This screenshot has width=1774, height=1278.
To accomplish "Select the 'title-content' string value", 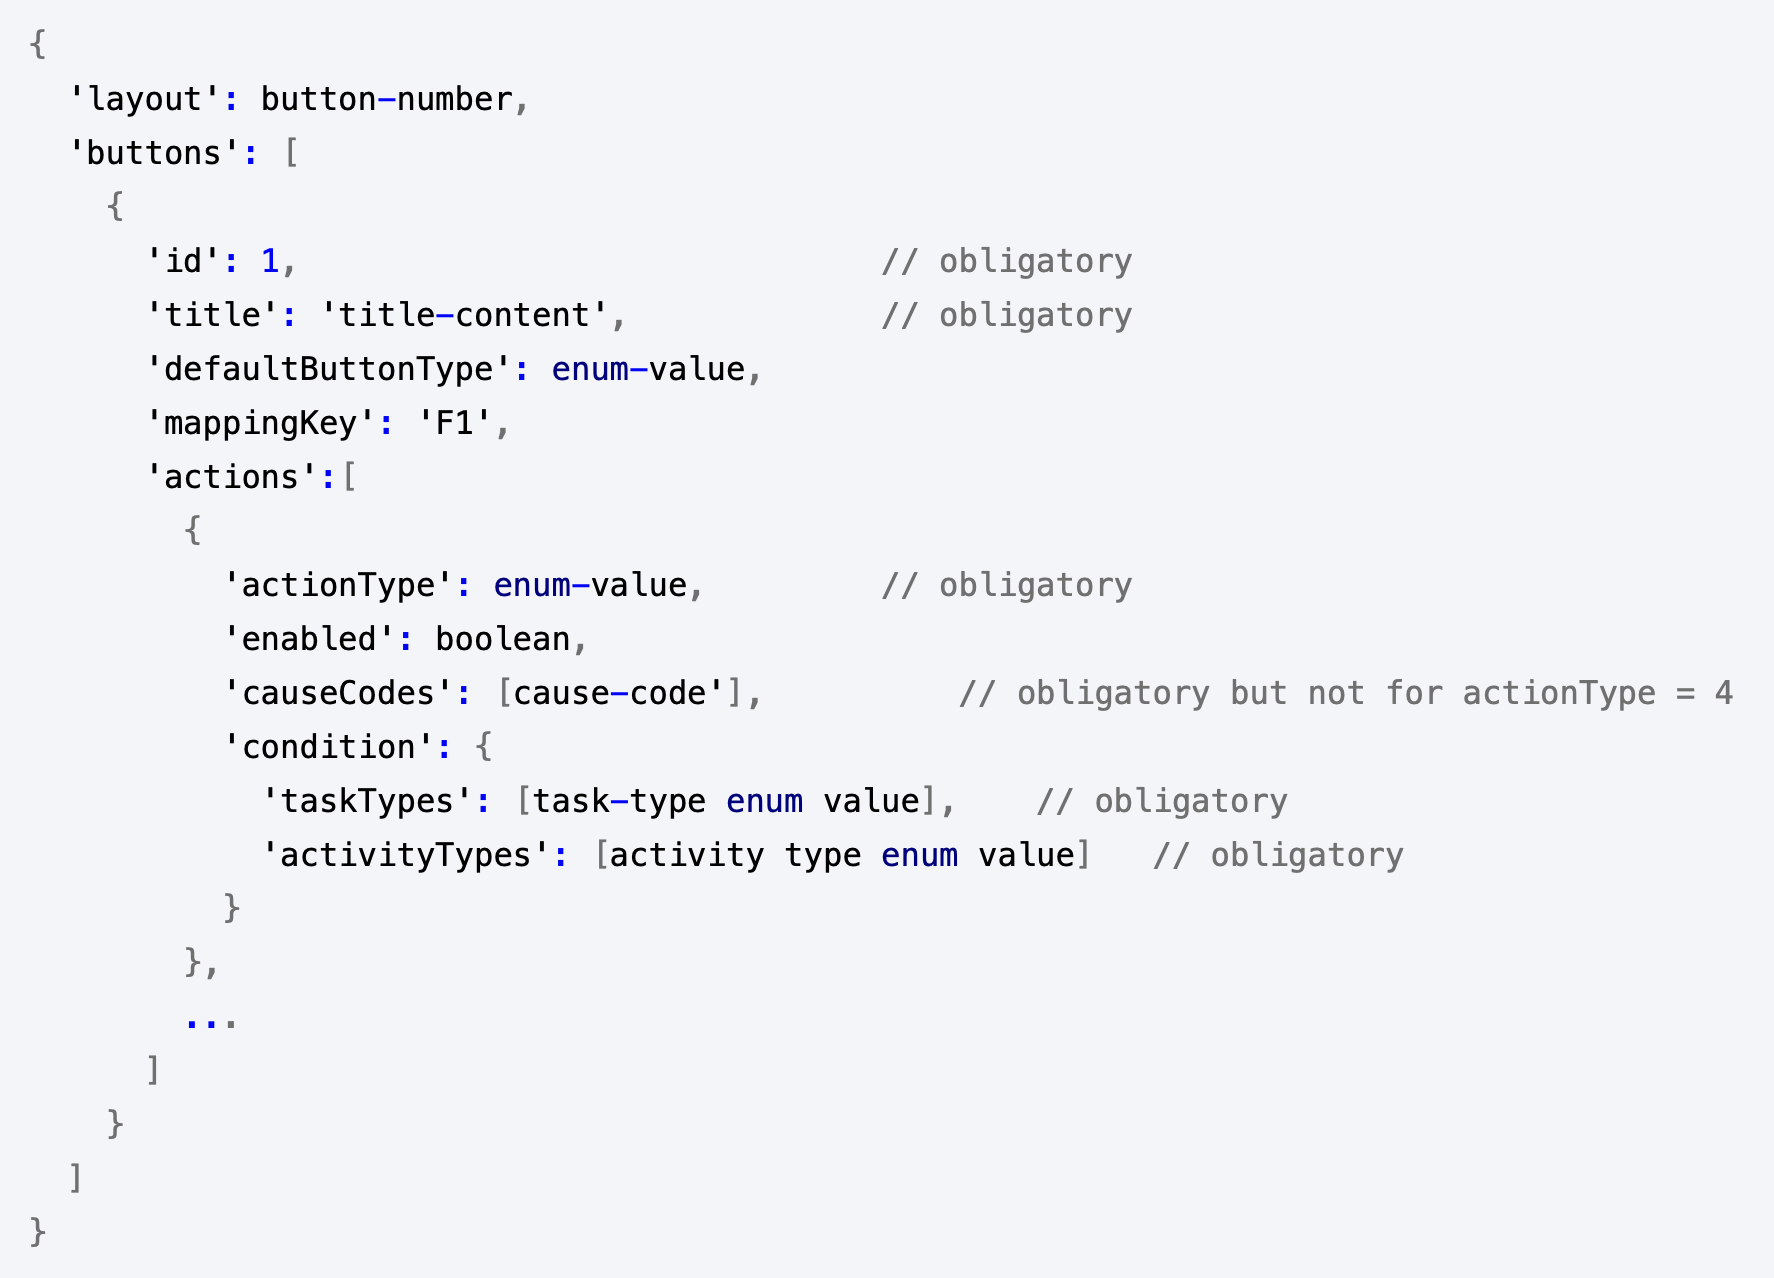I will point(464,315).
